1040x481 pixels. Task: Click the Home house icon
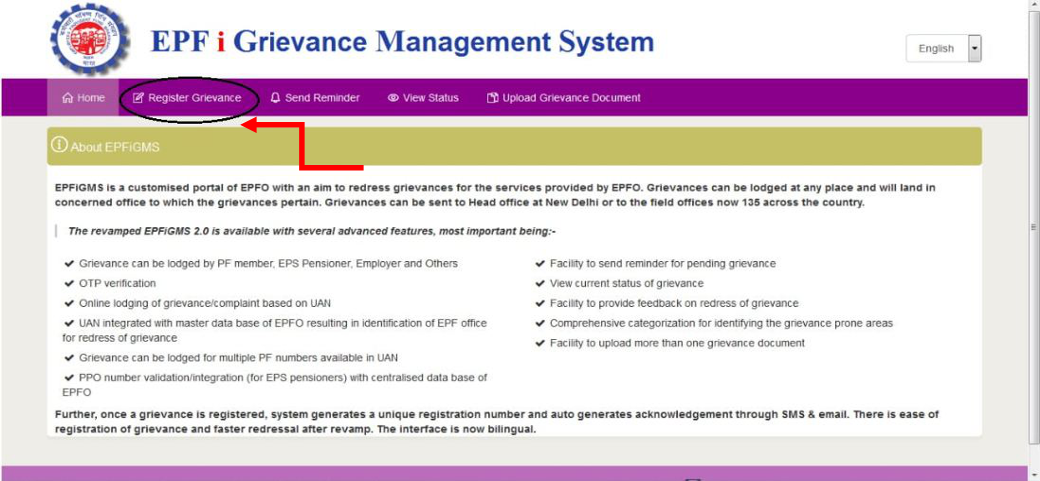click(x=67, y=98)
